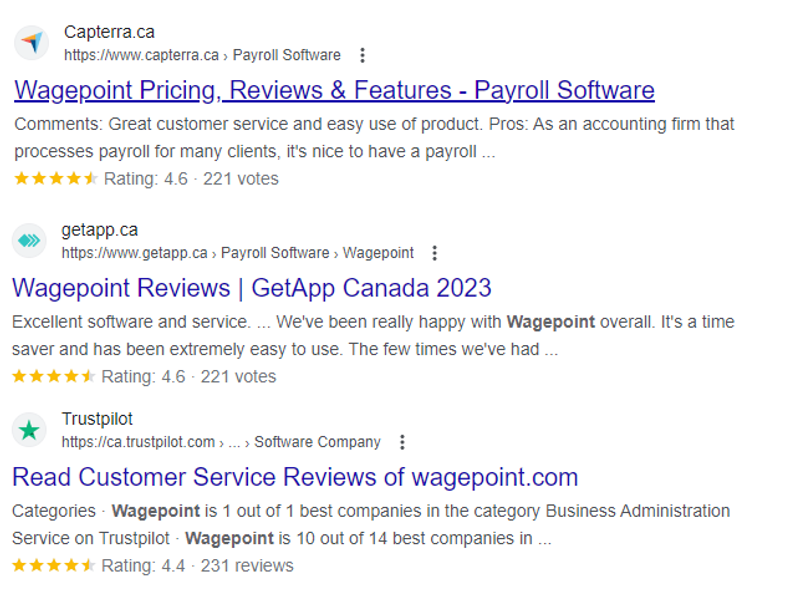Viewport: 800px width, 612px height.
Task: Click the Capterra snippet starting 'Comments: Great customer service'
Action: 374,138
